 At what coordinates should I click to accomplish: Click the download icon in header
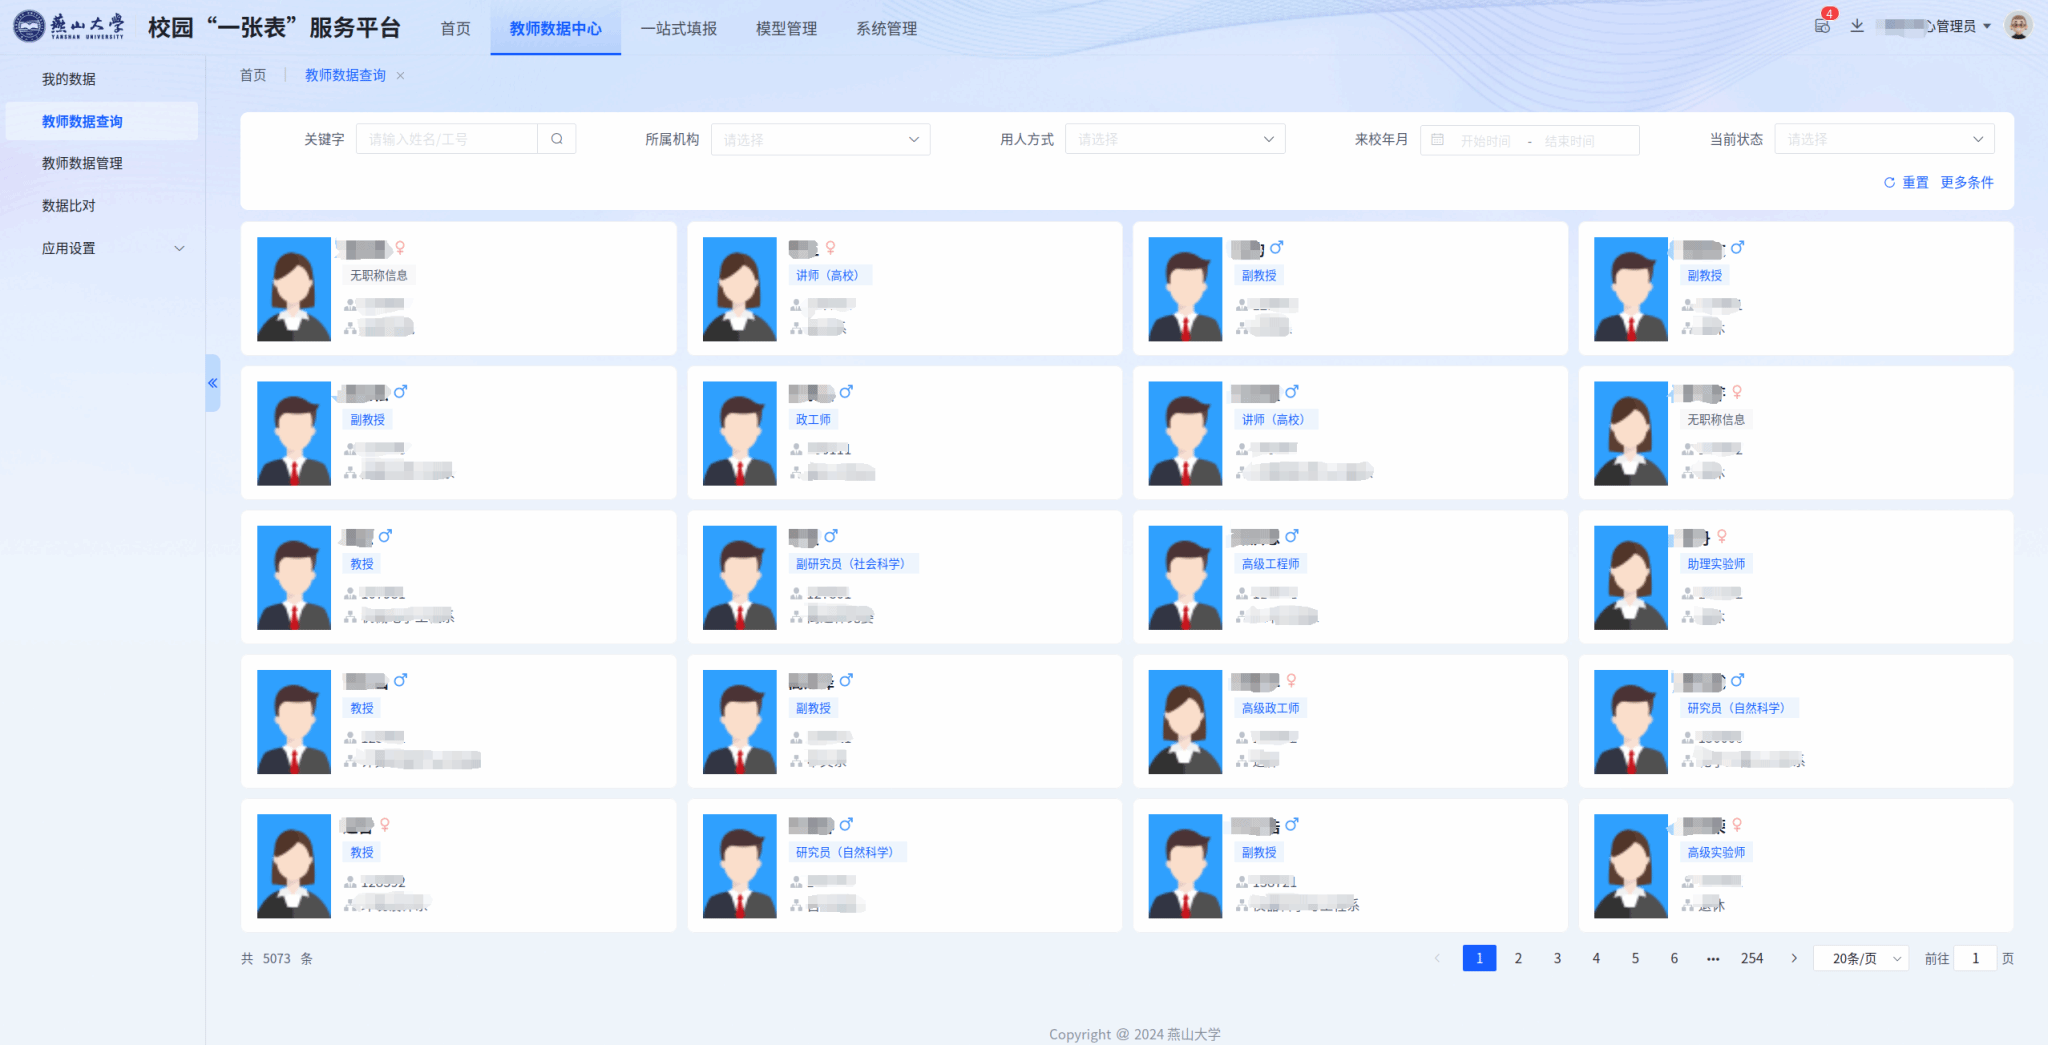1857,26
